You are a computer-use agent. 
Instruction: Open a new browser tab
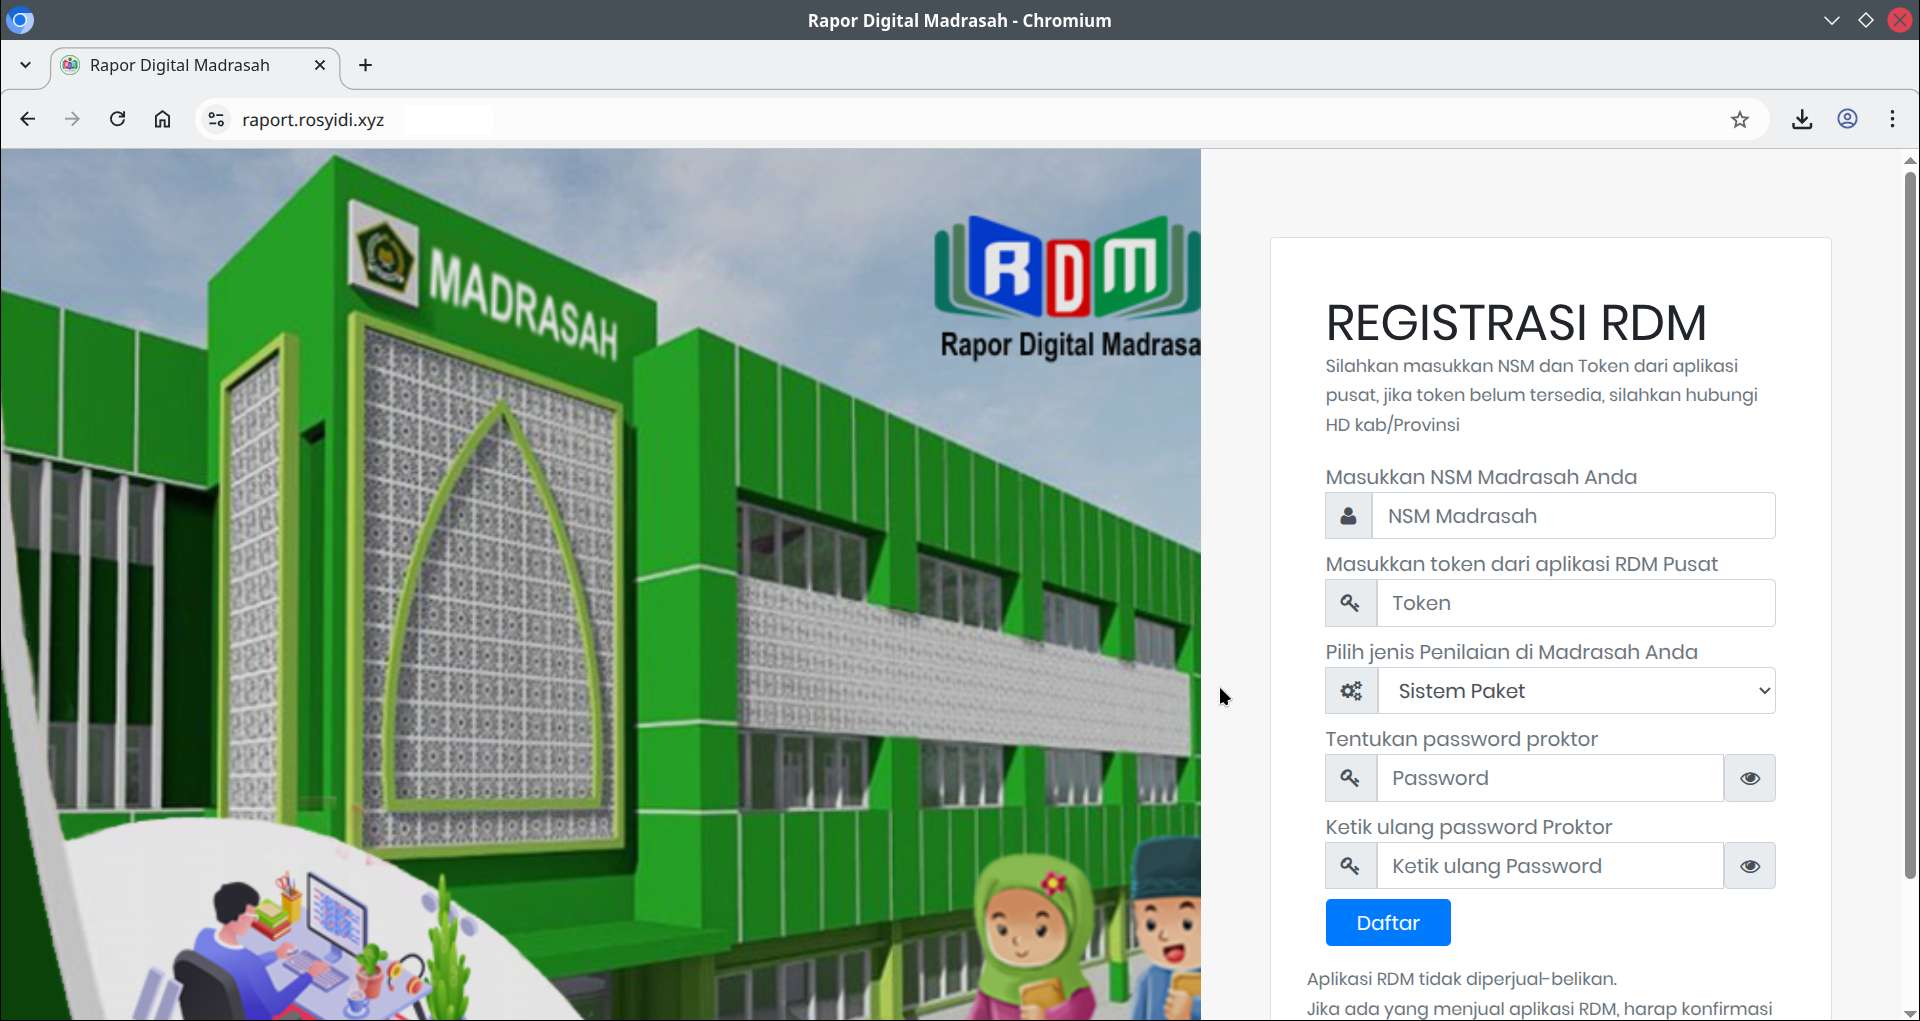[365, 65]
